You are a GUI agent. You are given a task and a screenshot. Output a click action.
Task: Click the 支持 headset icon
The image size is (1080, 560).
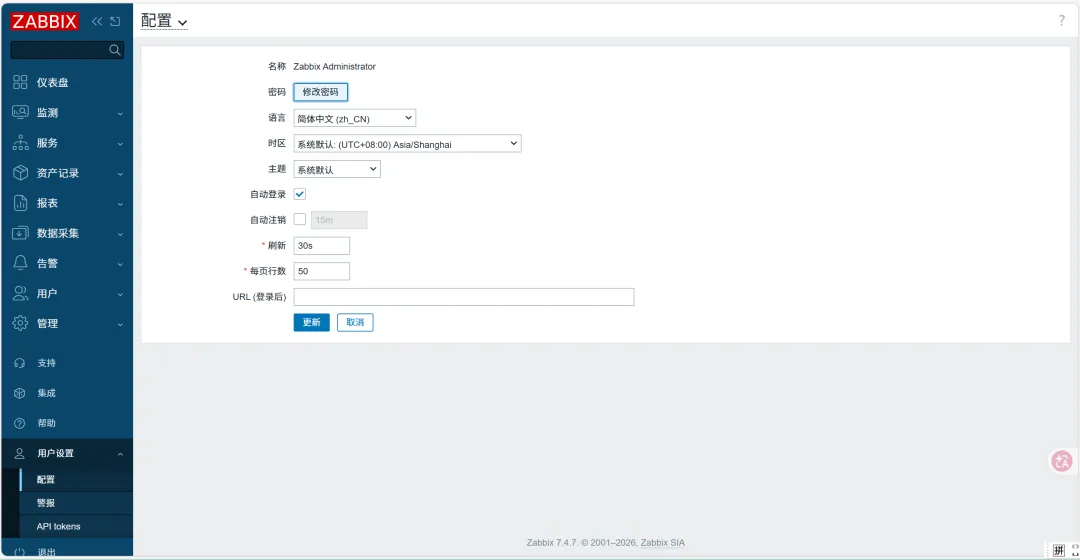(x=19, y=363)
